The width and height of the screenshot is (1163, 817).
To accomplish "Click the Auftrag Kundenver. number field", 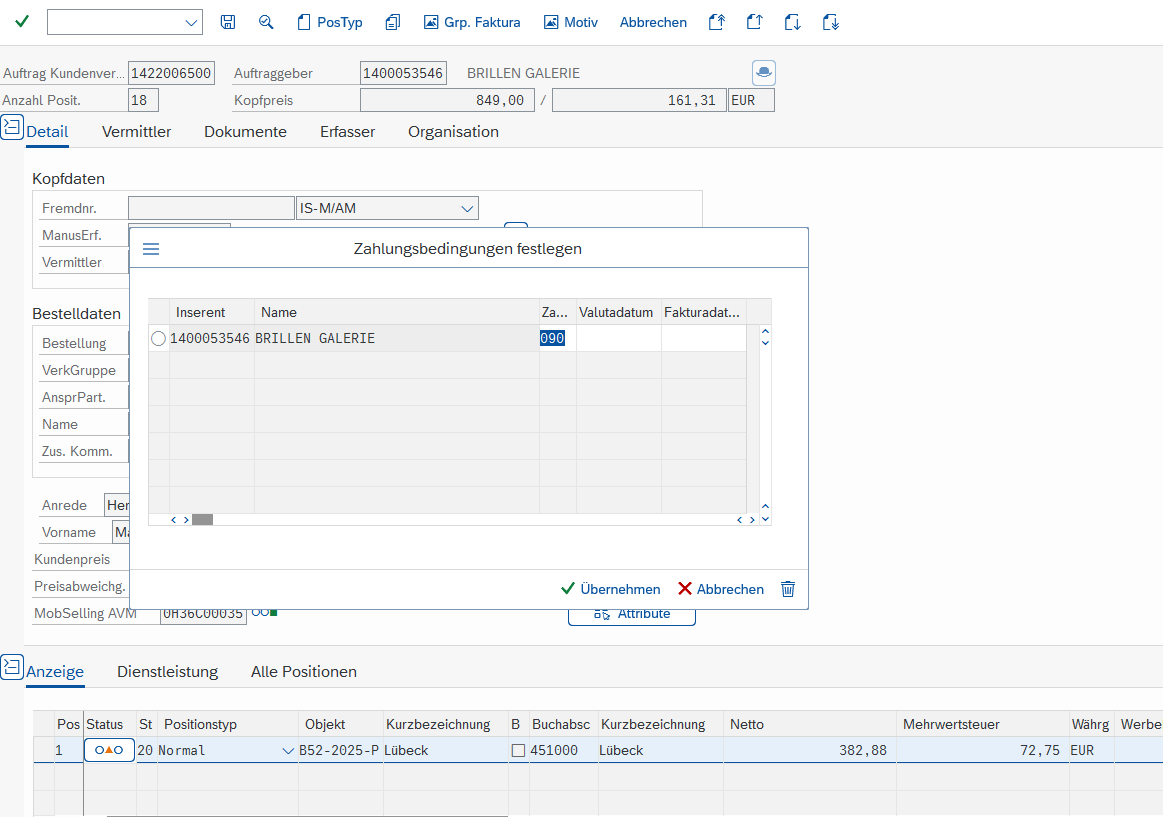I will (x=171, y=73).
